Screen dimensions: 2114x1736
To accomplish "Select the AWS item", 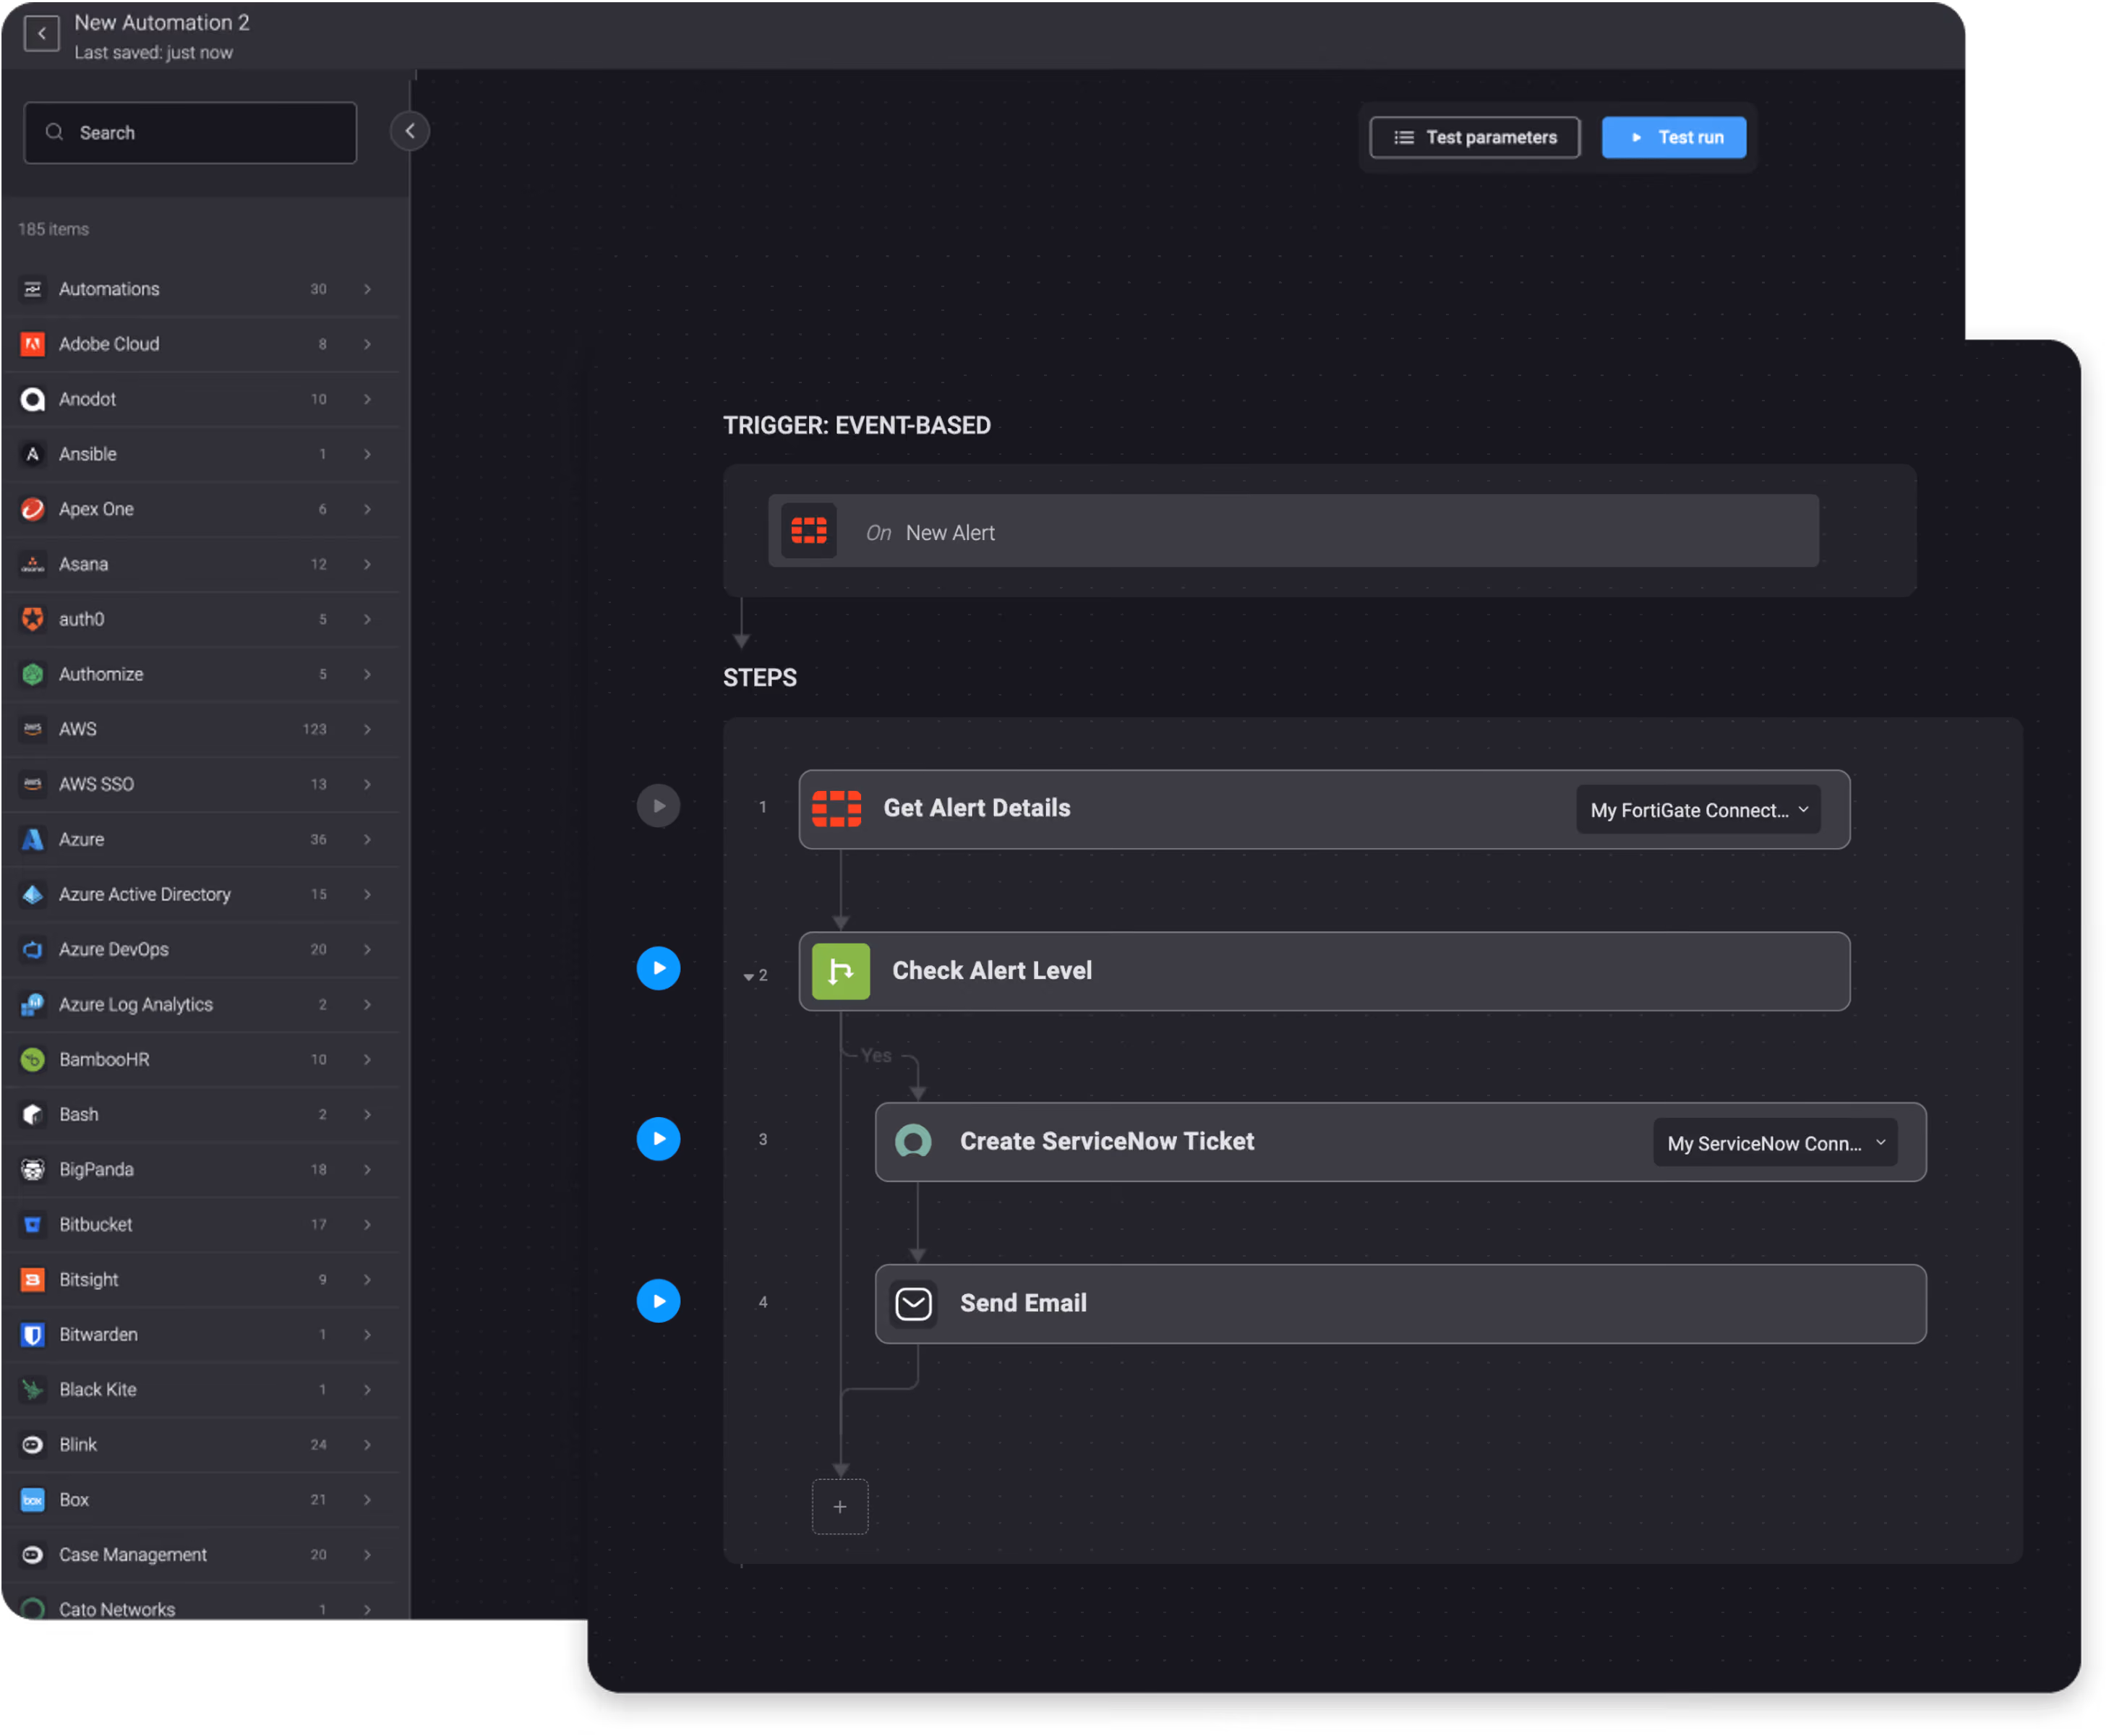I will point(200,729).
